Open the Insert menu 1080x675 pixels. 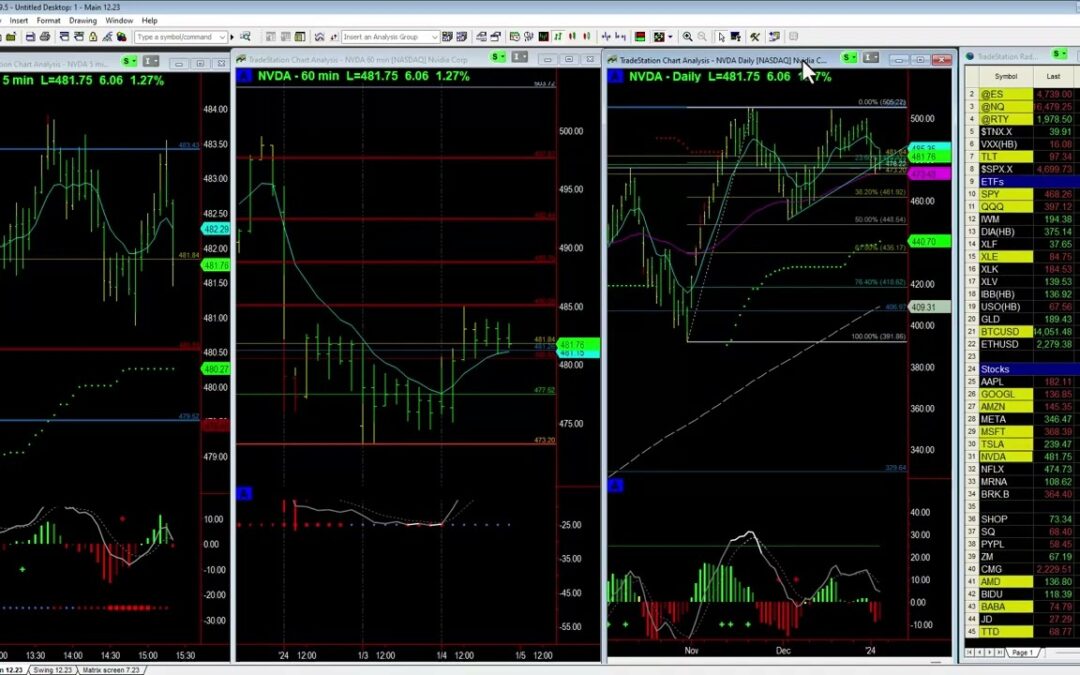(x=19, y=21)
